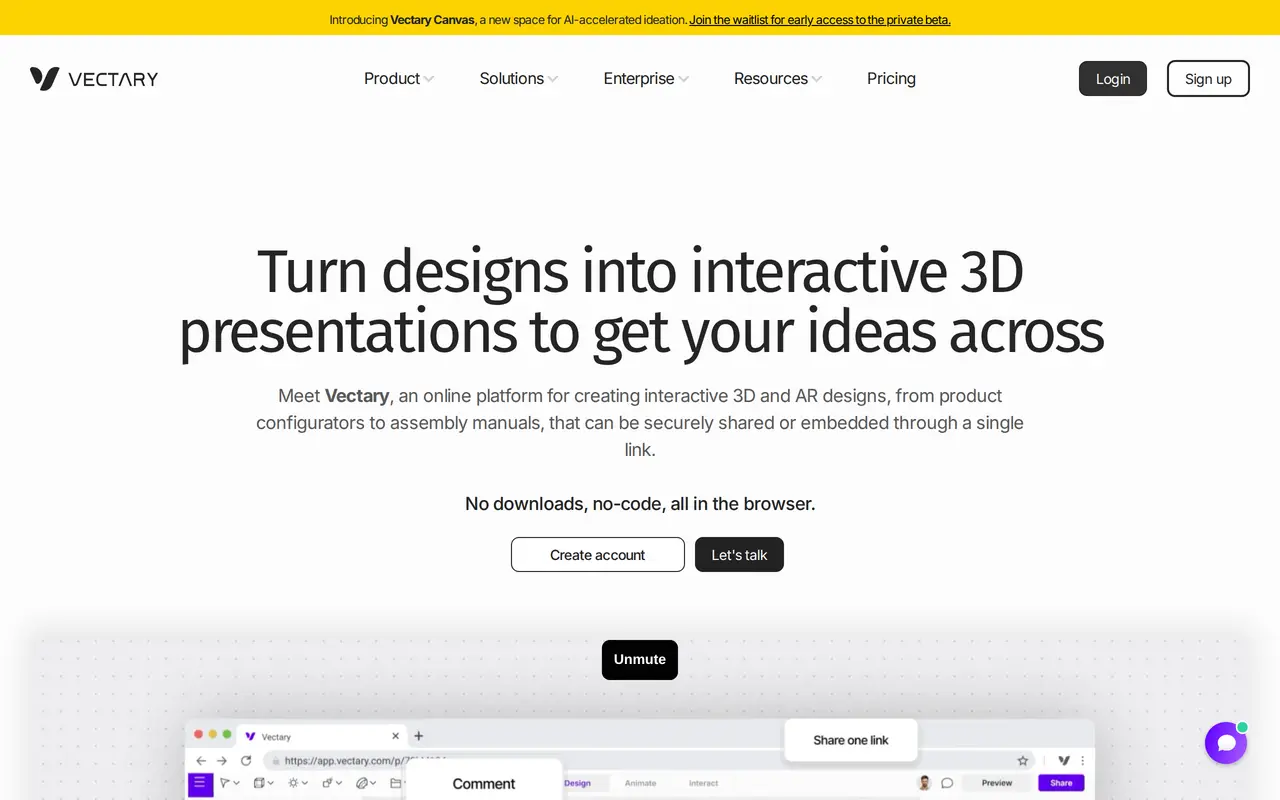Click the Vectary logo in the header
Screen dimensions: 1280x800
(94, 79)
